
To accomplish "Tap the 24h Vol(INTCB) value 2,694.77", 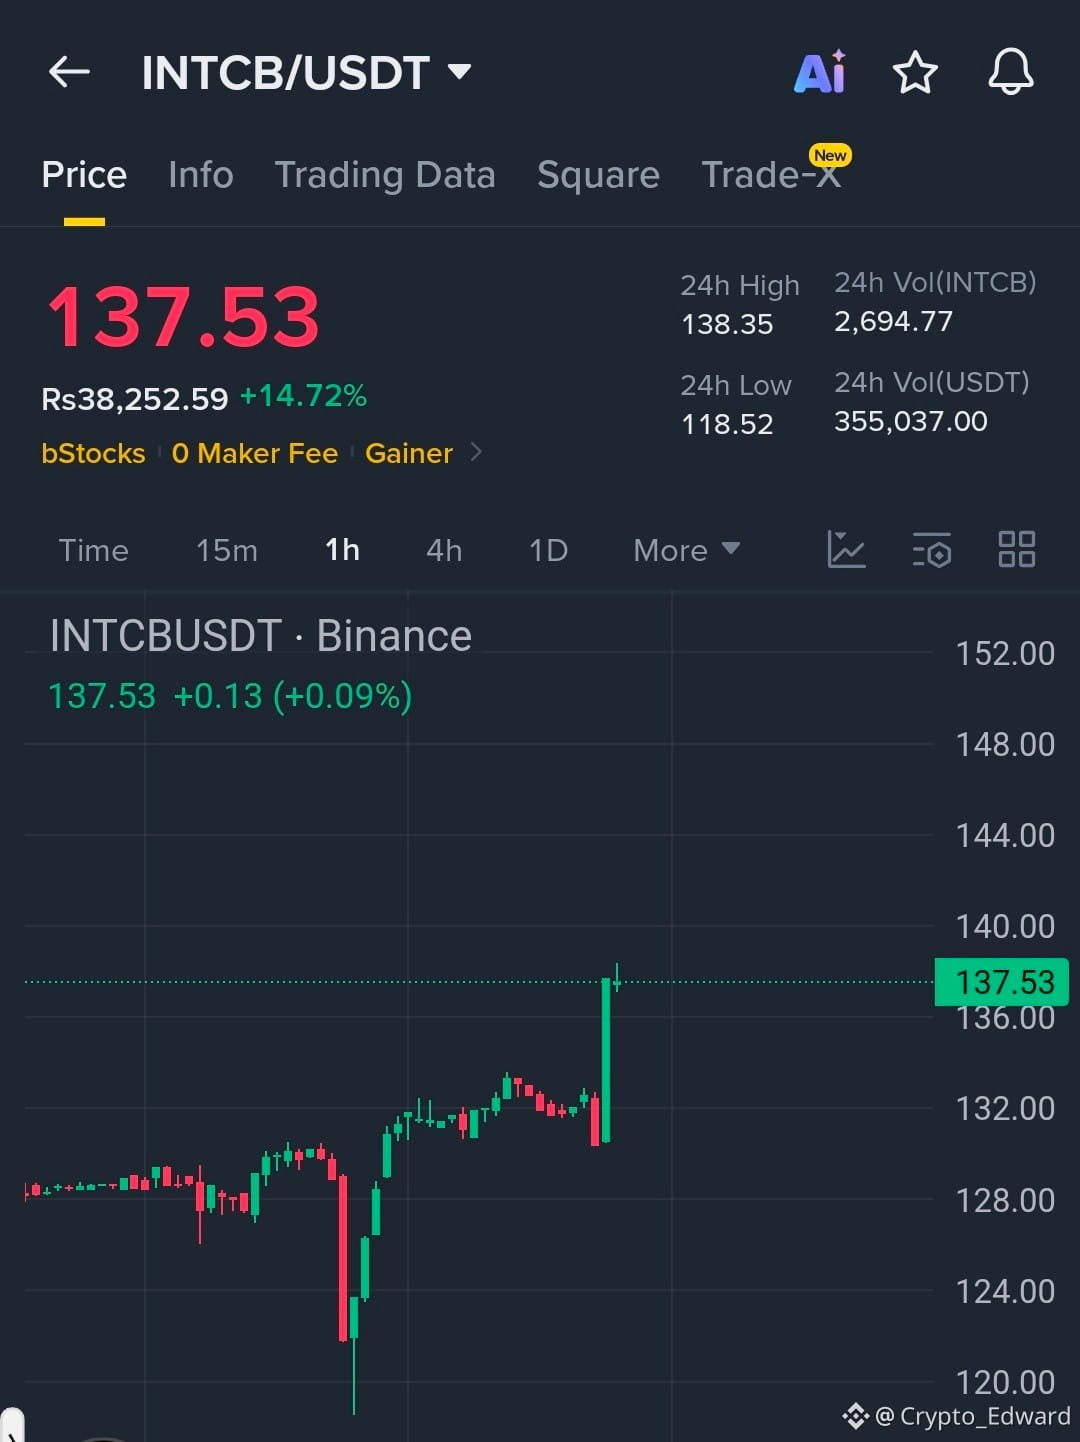I will point(893,321).
